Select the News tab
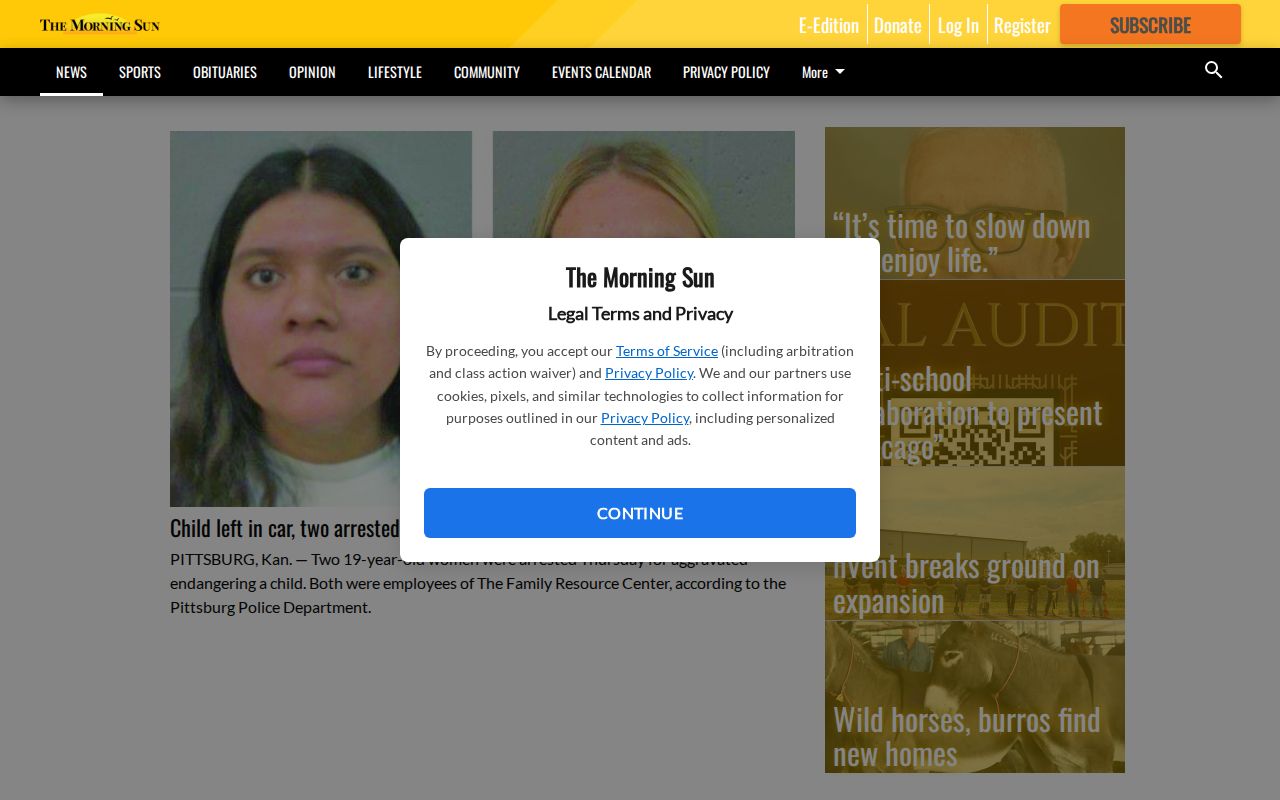The width and height of the screenshot is (1280, 800). click(71, 72)
